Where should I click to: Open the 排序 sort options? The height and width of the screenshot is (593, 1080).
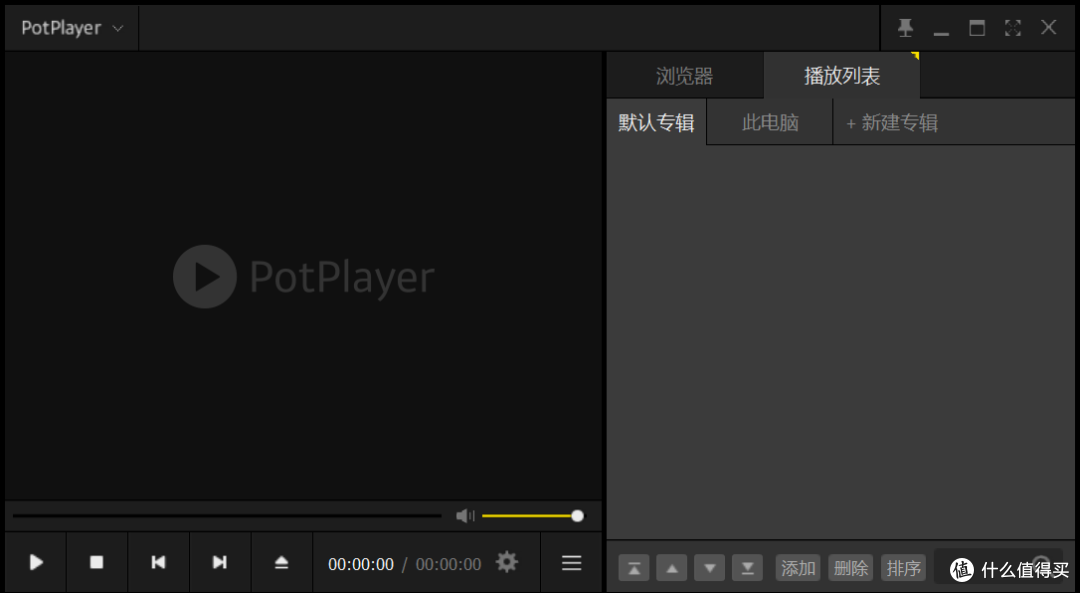click(x=904, y=568)
